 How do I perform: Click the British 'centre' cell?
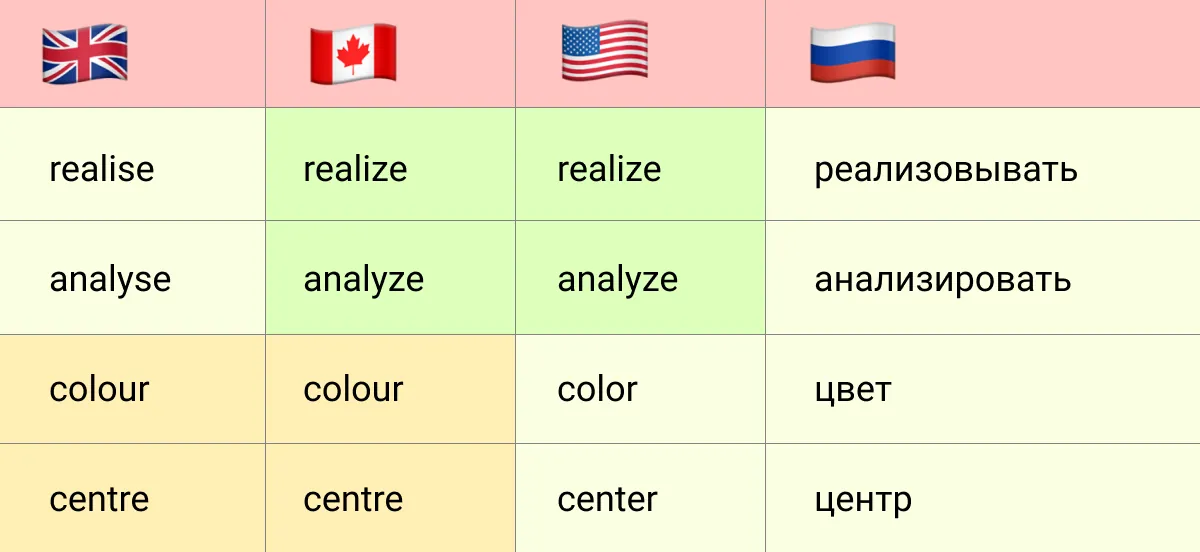coord(132,498)
